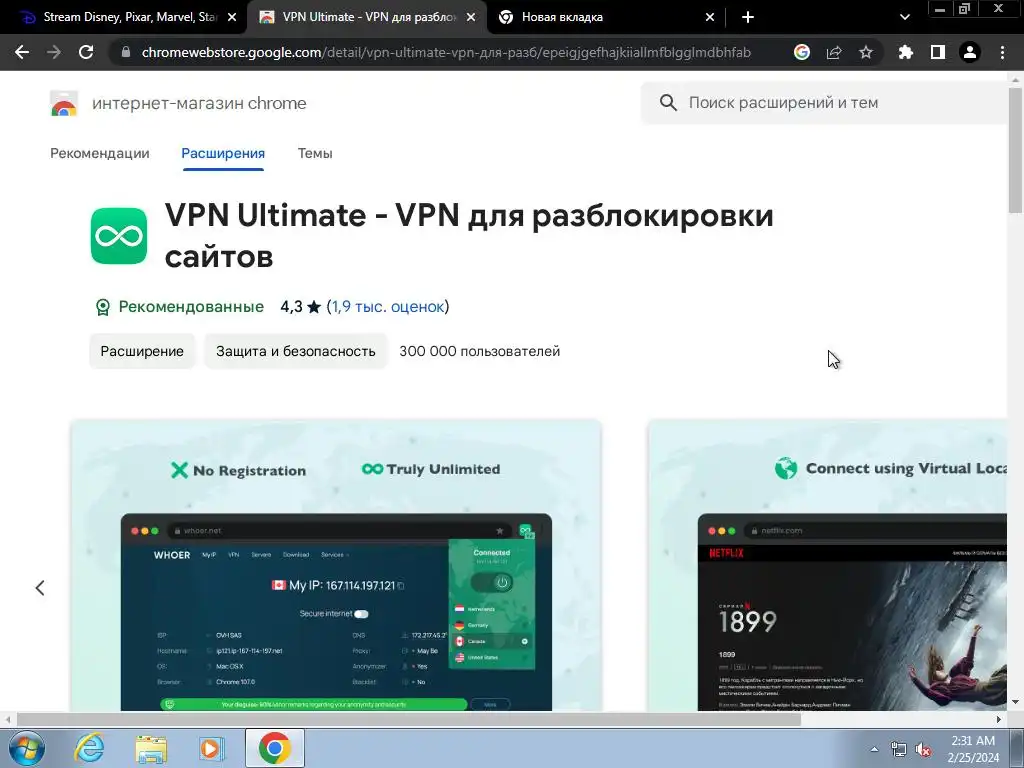Click the padlock site info icon
The width and height of the screenshot is (1024, 768).
click(x=126, y=52)
